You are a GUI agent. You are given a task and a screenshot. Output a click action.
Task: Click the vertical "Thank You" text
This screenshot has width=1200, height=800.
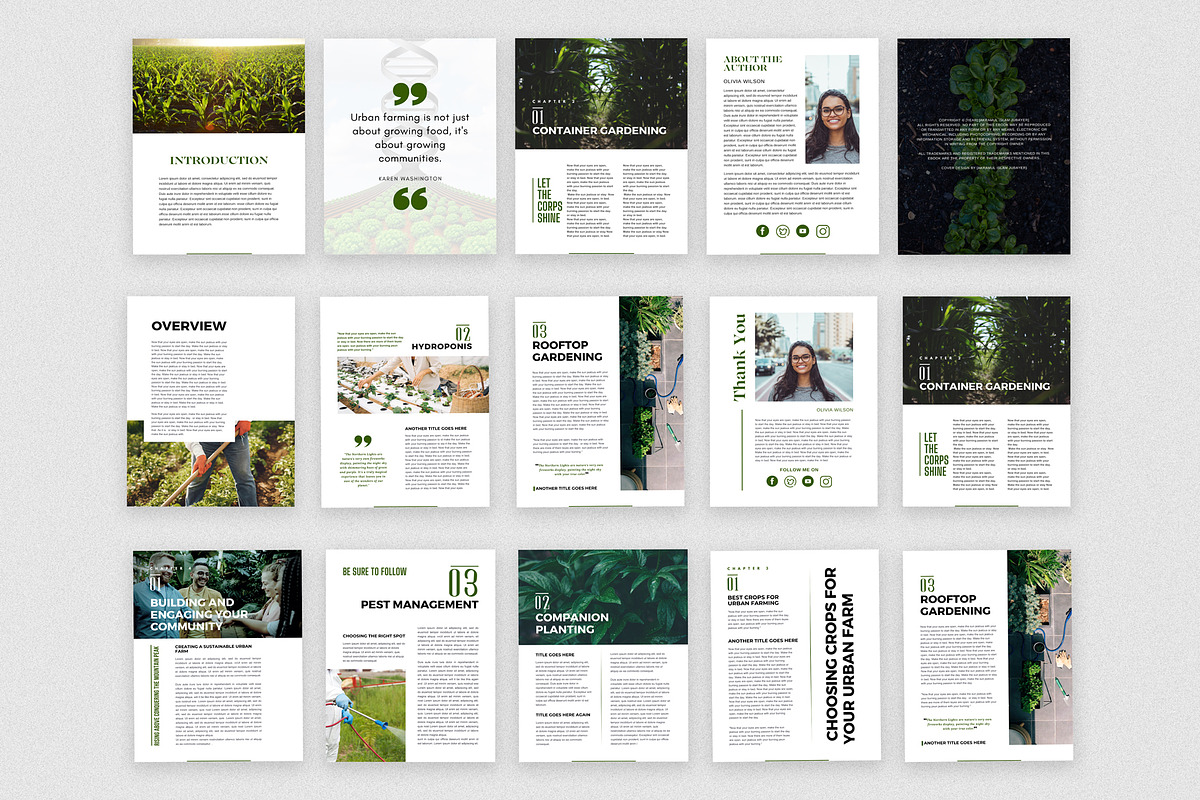741,357
